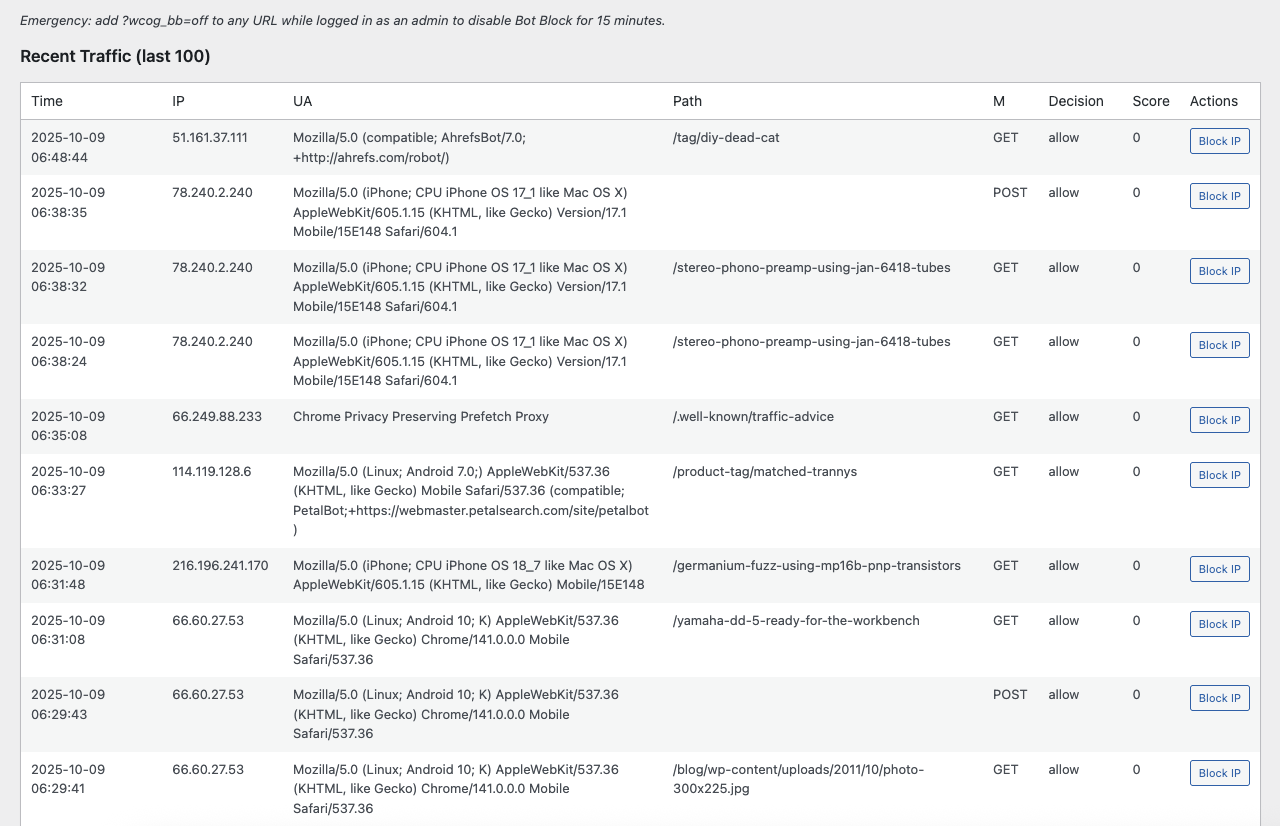Click the Path column header
This screenshot has width=1280, height=826.
(687, 101)
